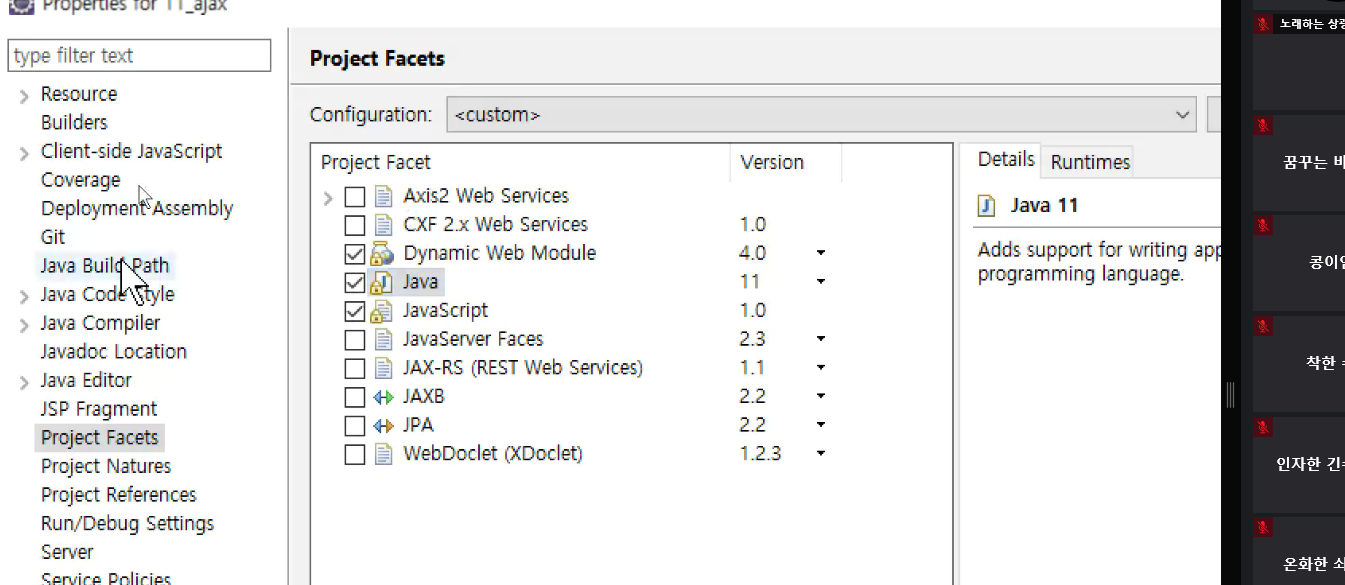Check the JPA facet box
1345x585 pixels.
pyautogui.click(x=355, y=425)
